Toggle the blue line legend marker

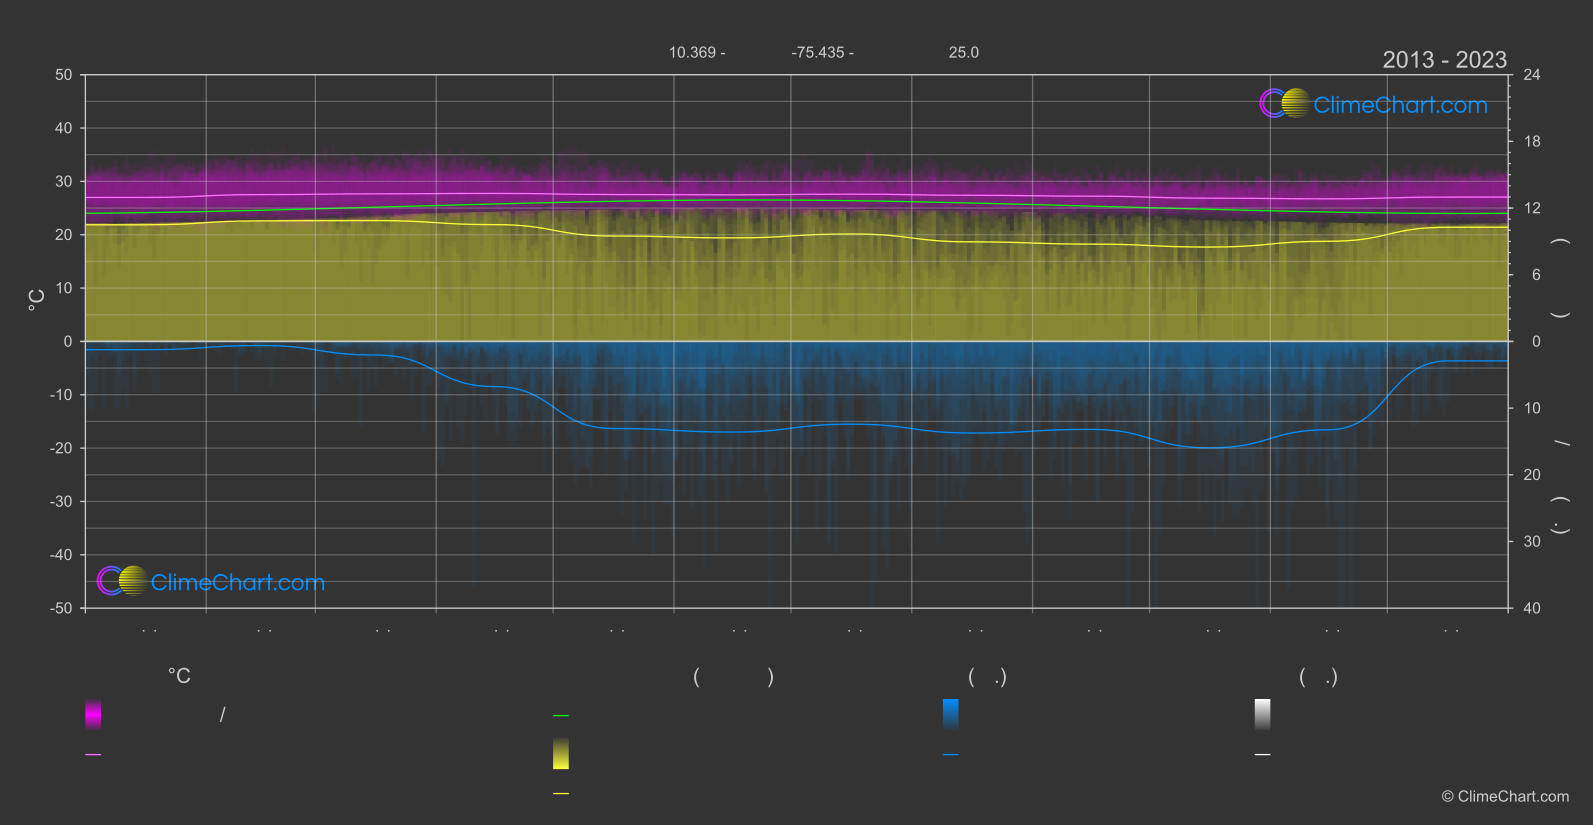pyautogui.click(x=950, y=755)
